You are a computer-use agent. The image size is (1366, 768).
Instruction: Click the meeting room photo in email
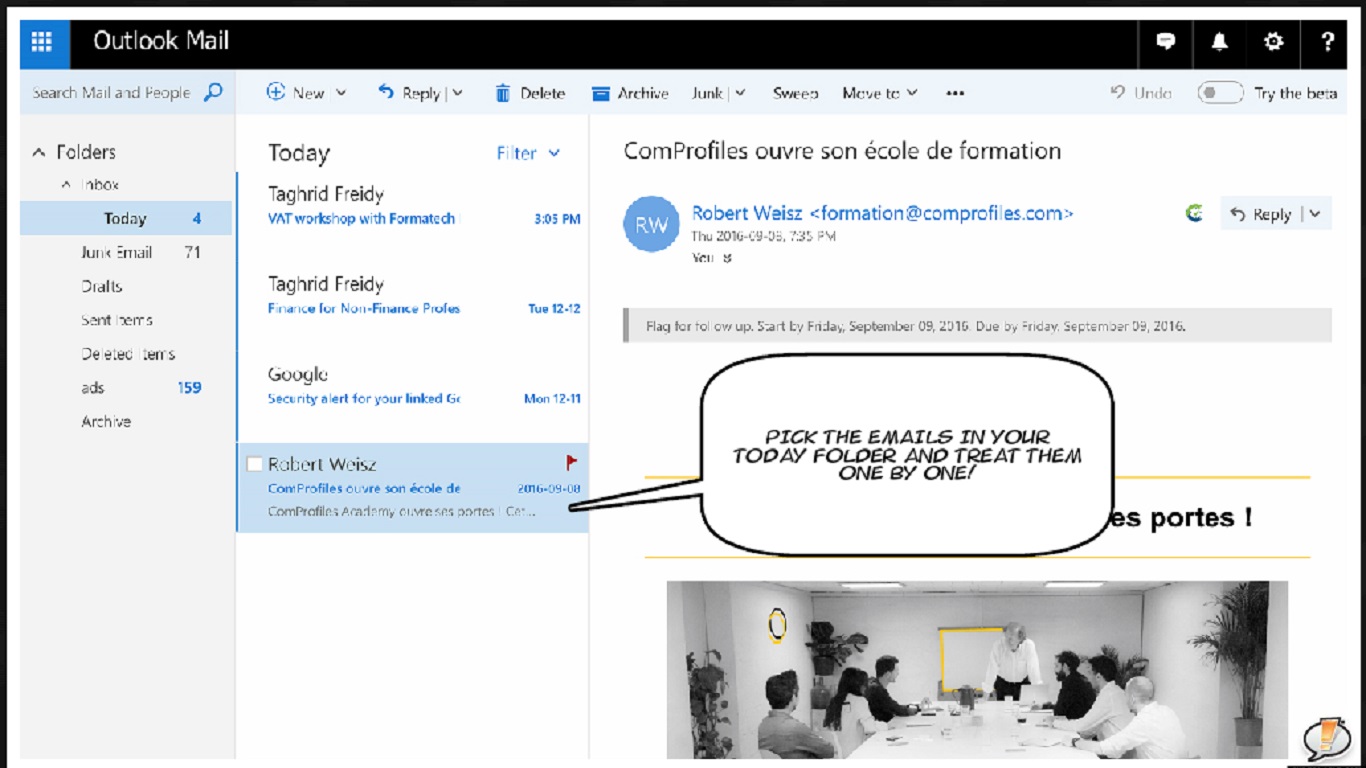coord(977,669)
